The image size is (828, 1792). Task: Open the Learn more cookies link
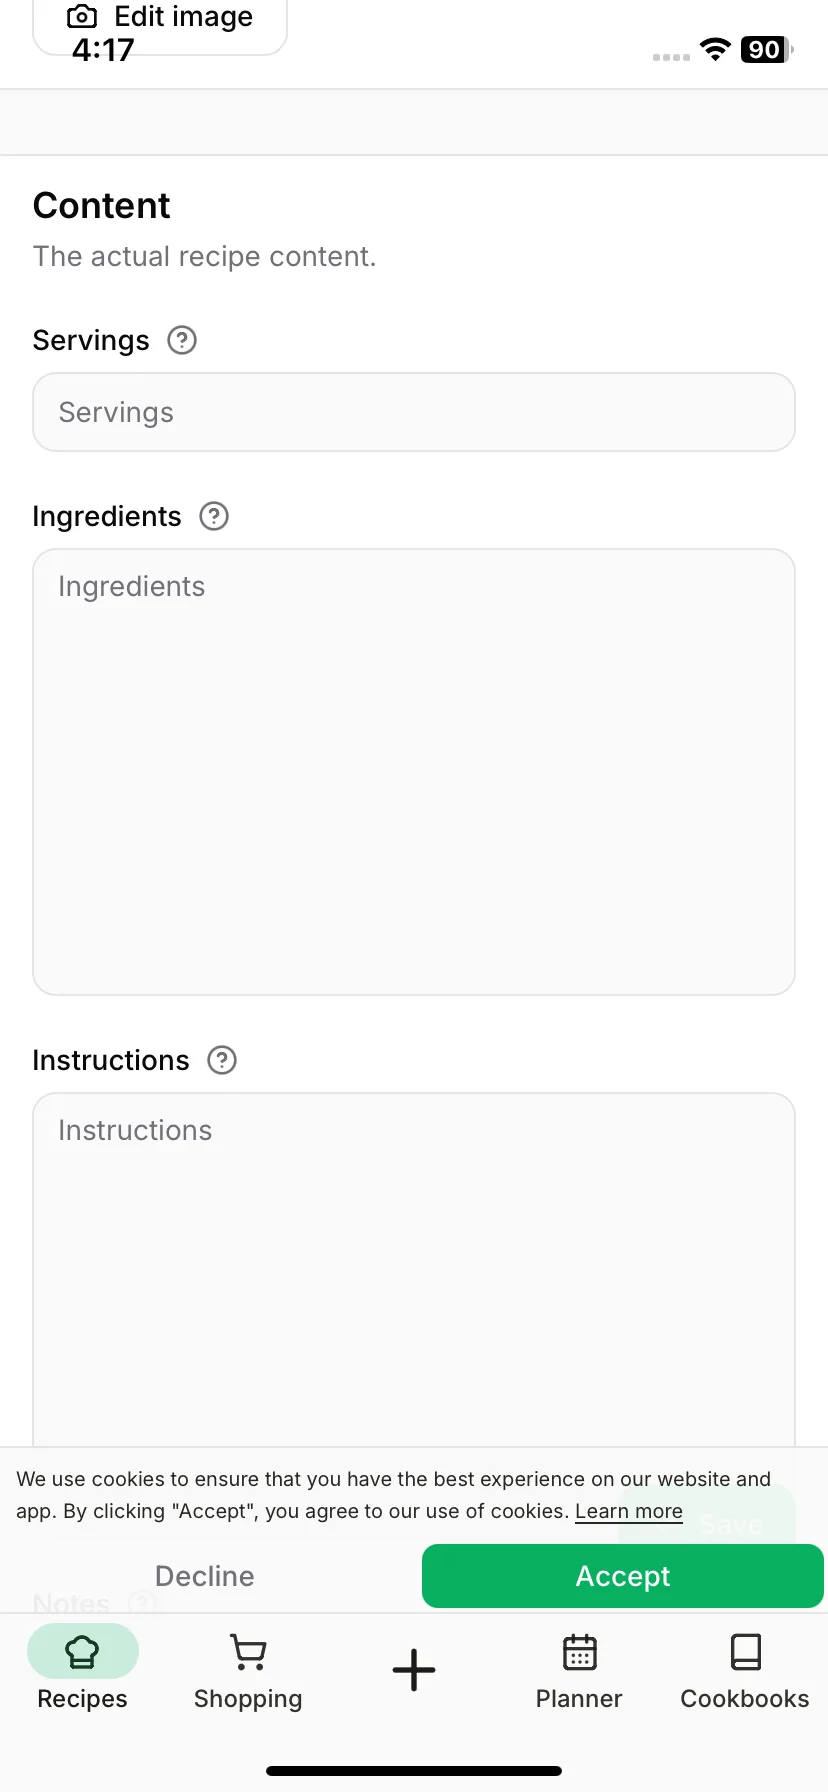coord(629,1511)
